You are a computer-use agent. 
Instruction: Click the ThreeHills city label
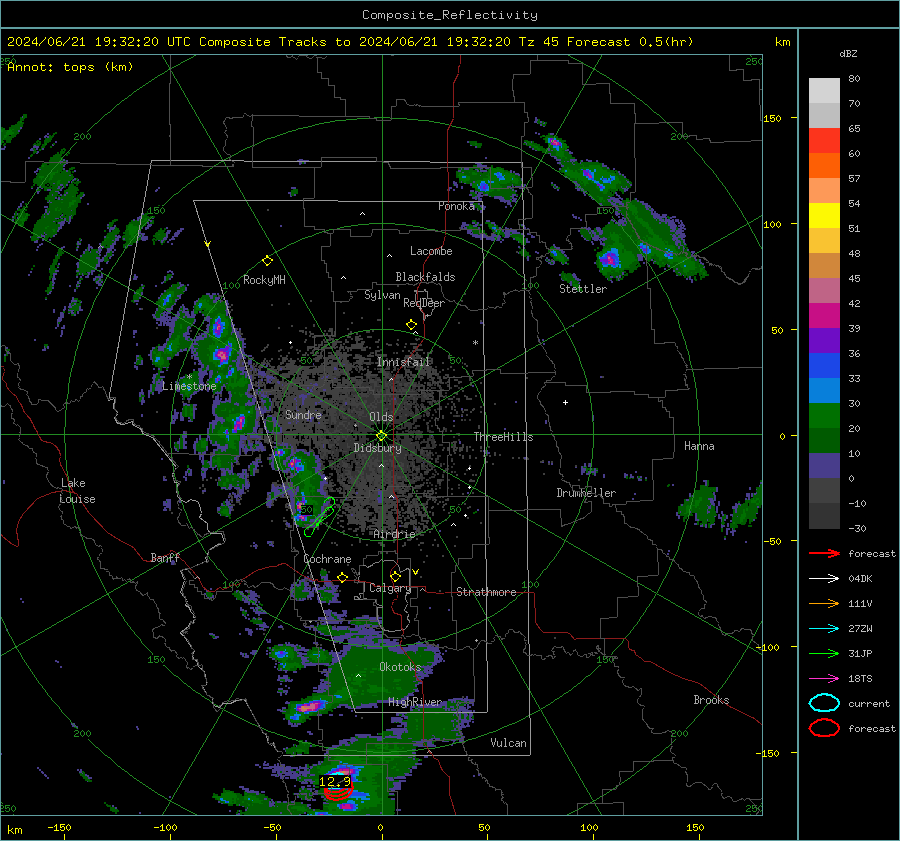pos(503,437)
